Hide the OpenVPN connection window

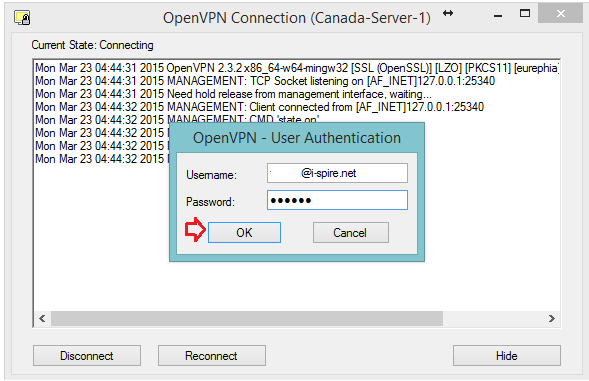pyautogui.click(x=506, y=355)
